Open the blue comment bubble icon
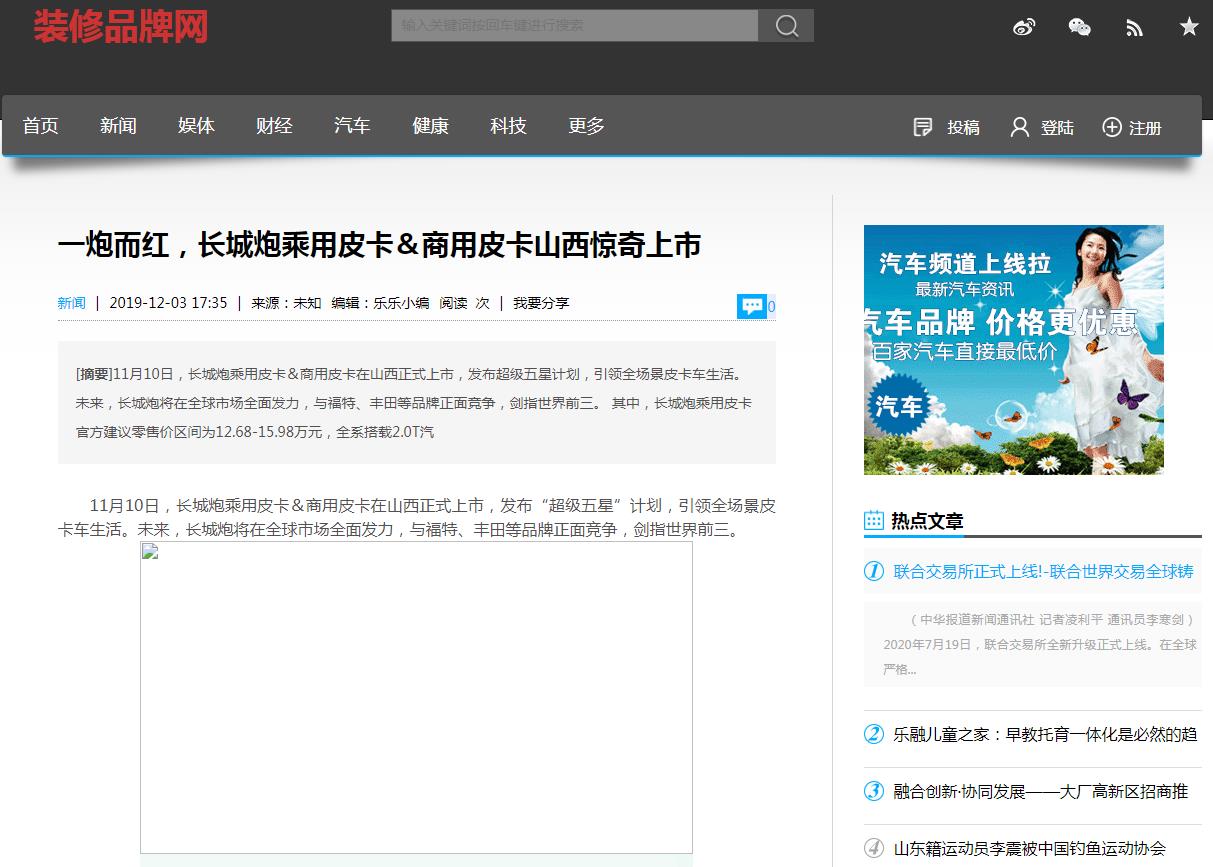 751,306
